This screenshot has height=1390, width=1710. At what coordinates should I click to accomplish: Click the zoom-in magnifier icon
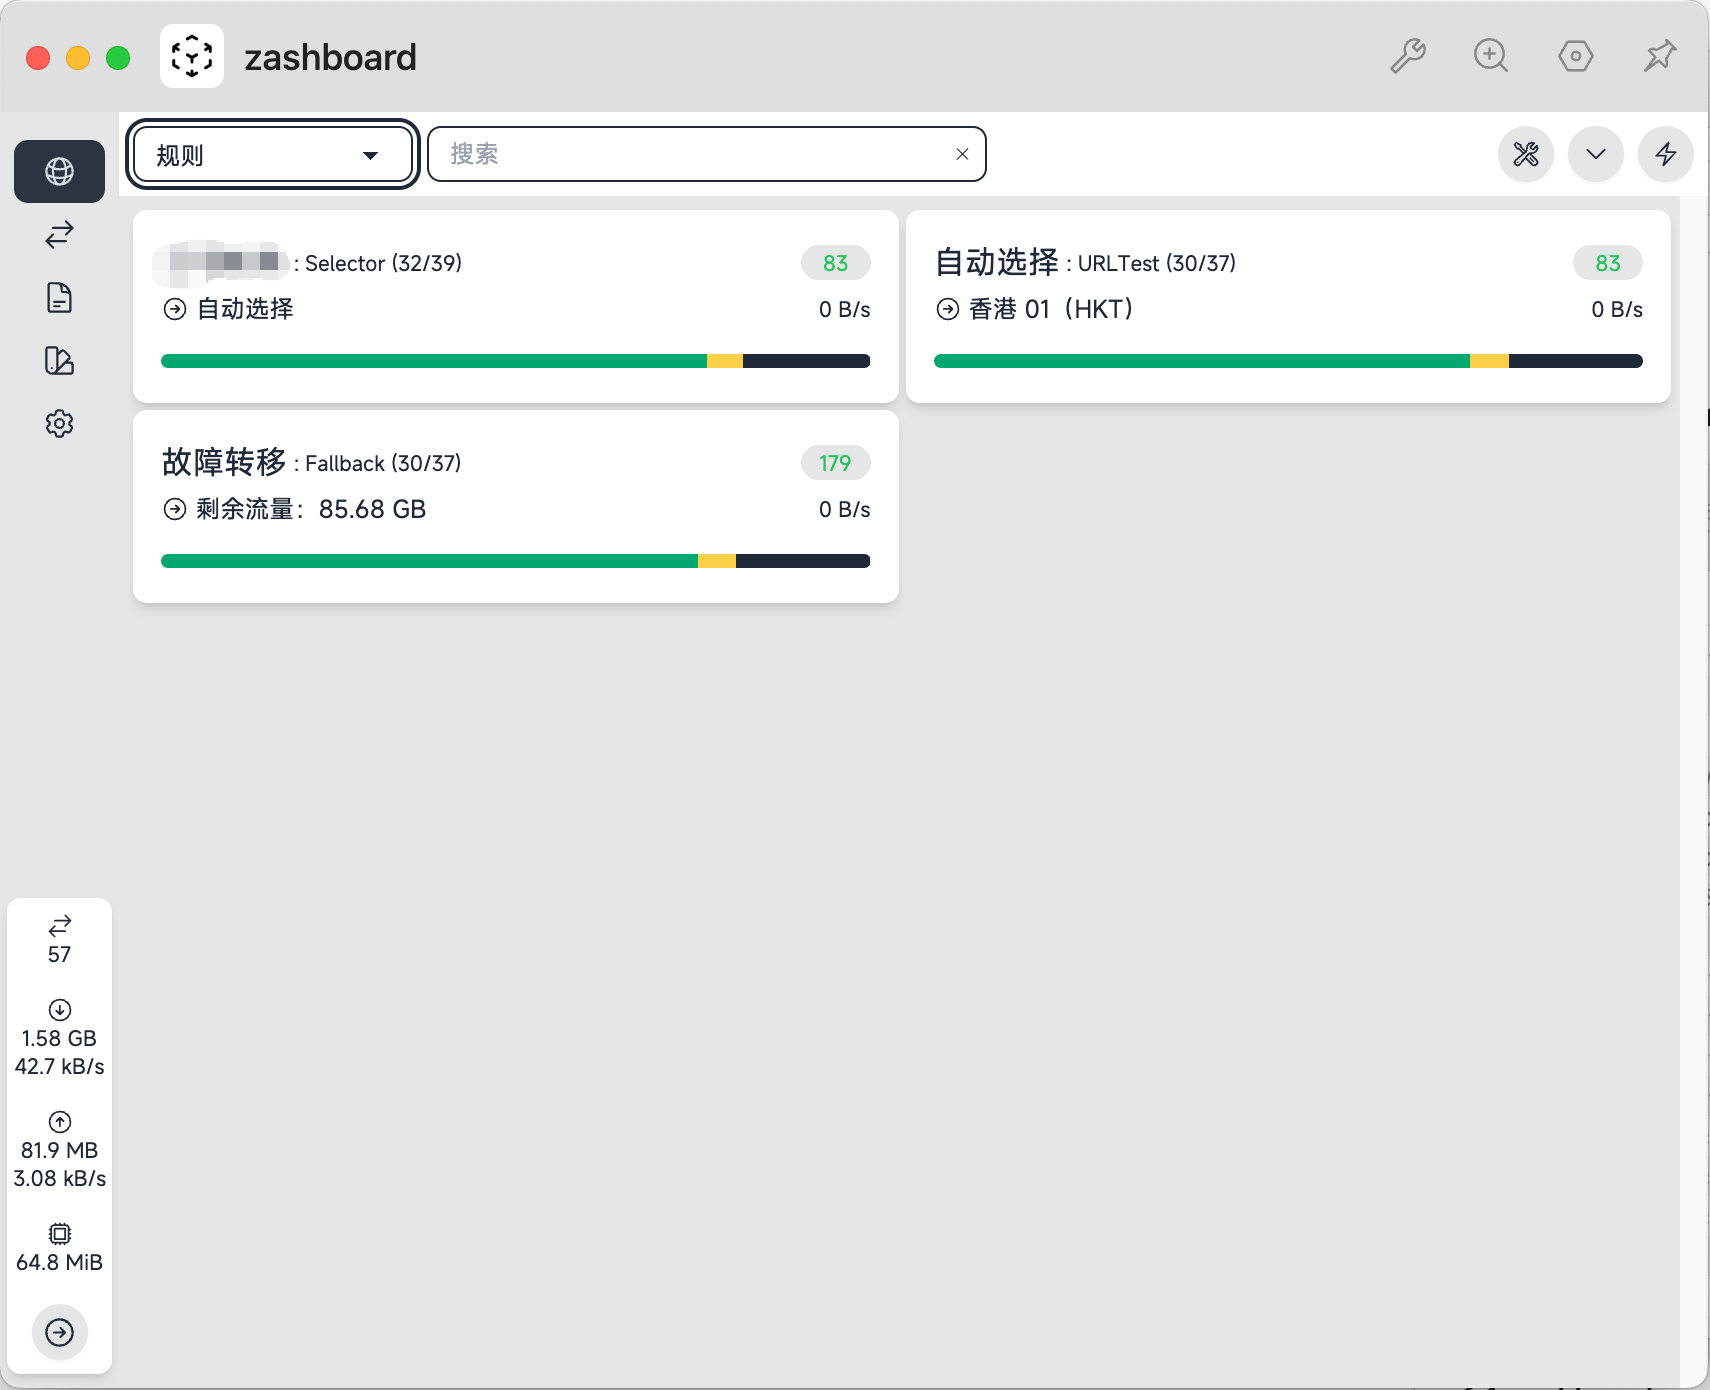click(1491, 56)
